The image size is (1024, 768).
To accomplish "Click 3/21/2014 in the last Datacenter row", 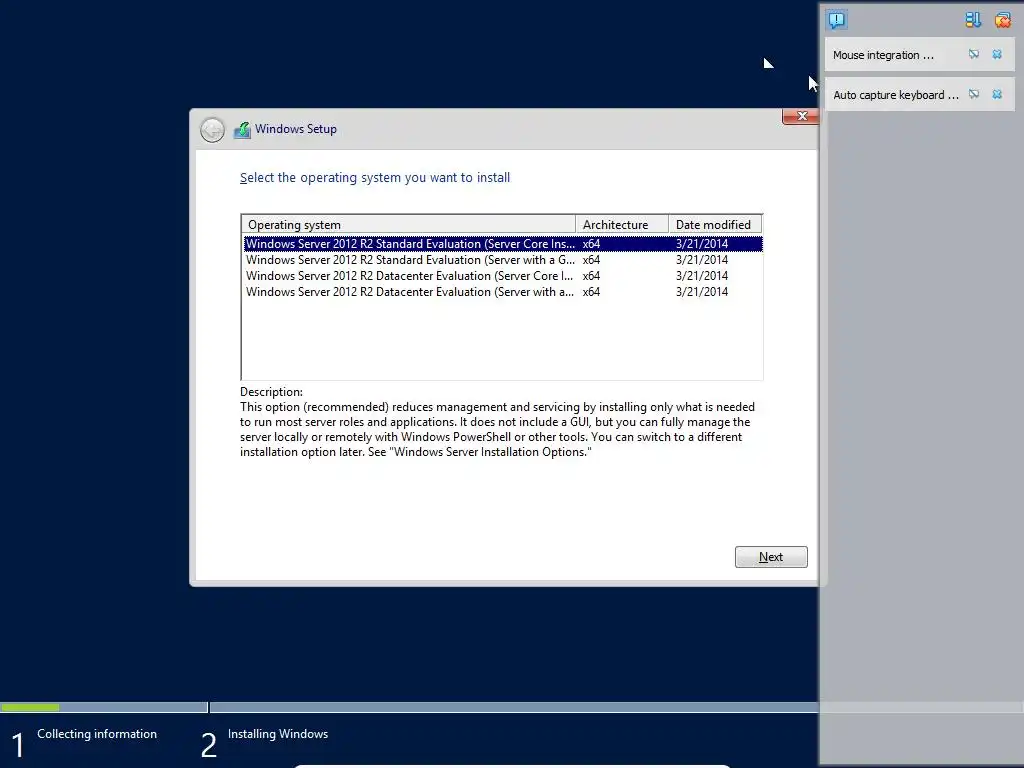I will (x=701, y=292).
